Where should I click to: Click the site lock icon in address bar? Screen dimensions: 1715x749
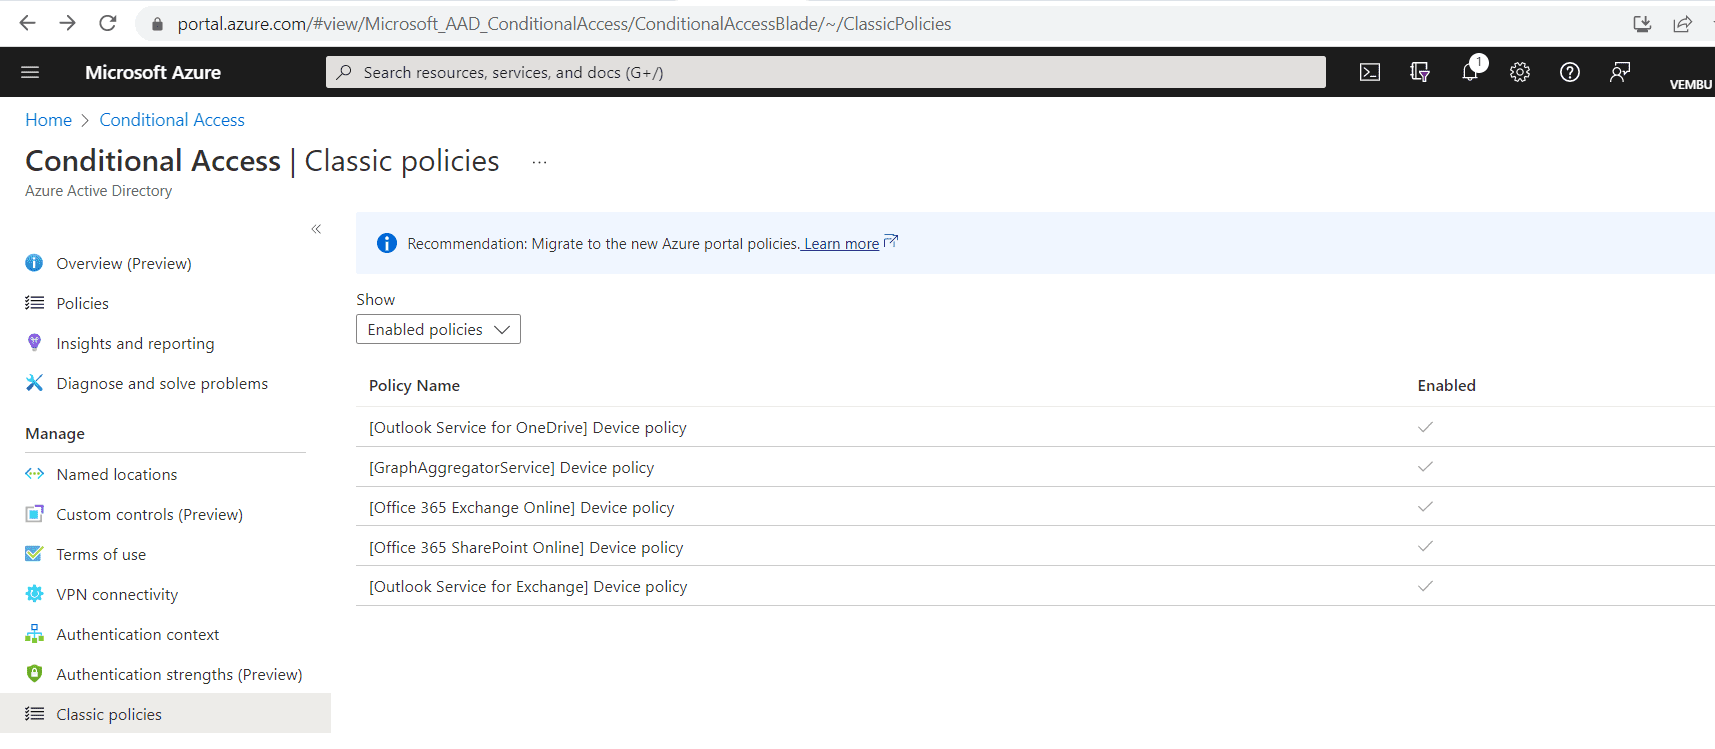point(156,24)
